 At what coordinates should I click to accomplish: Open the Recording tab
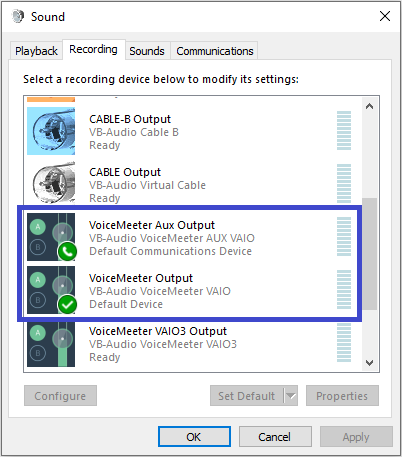94,49
